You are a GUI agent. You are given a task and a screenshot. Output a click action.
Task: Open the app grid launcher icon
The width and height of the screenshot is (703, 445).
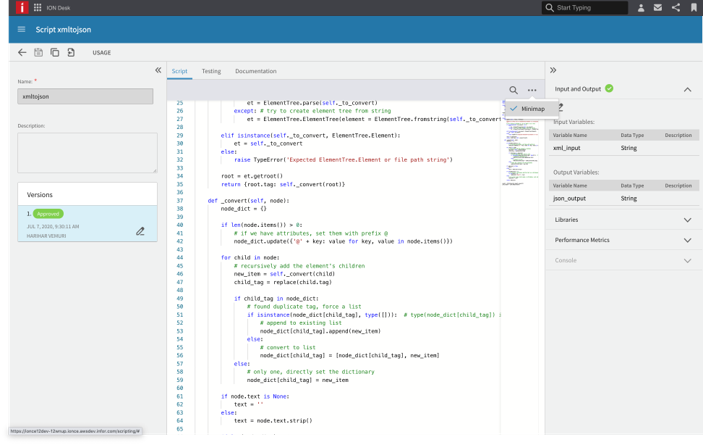pyautogui.click(x=38, y=8)
